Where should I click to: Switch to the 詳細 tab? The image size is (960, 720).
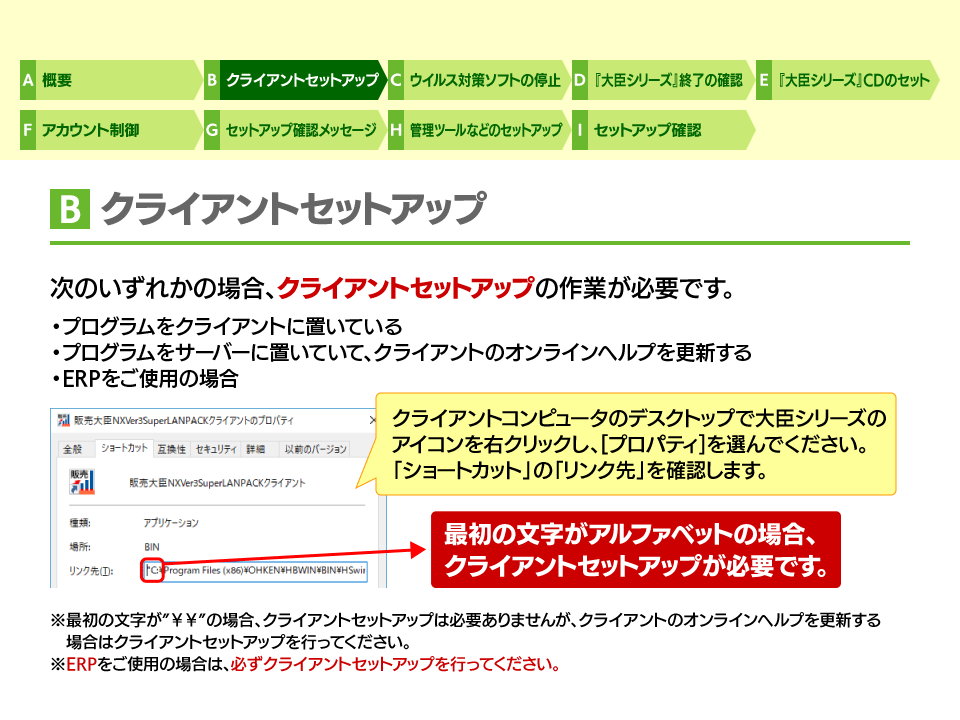pos(255,449)
